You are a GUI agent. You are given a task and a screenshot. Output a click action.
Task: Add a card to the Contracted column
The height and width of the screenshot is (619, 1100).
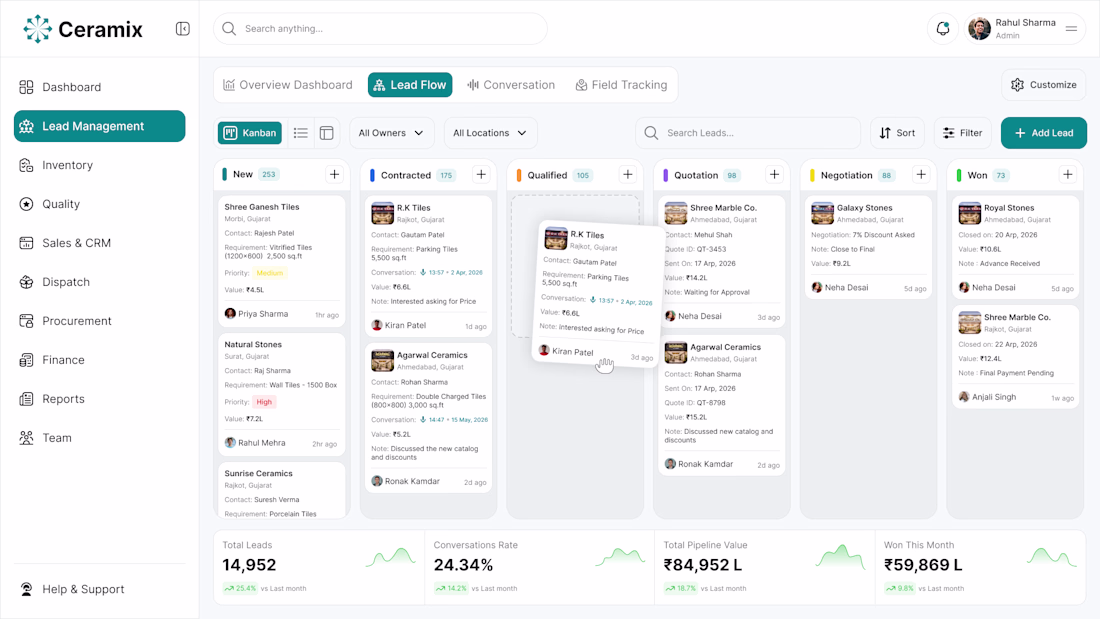click(481, 175)
